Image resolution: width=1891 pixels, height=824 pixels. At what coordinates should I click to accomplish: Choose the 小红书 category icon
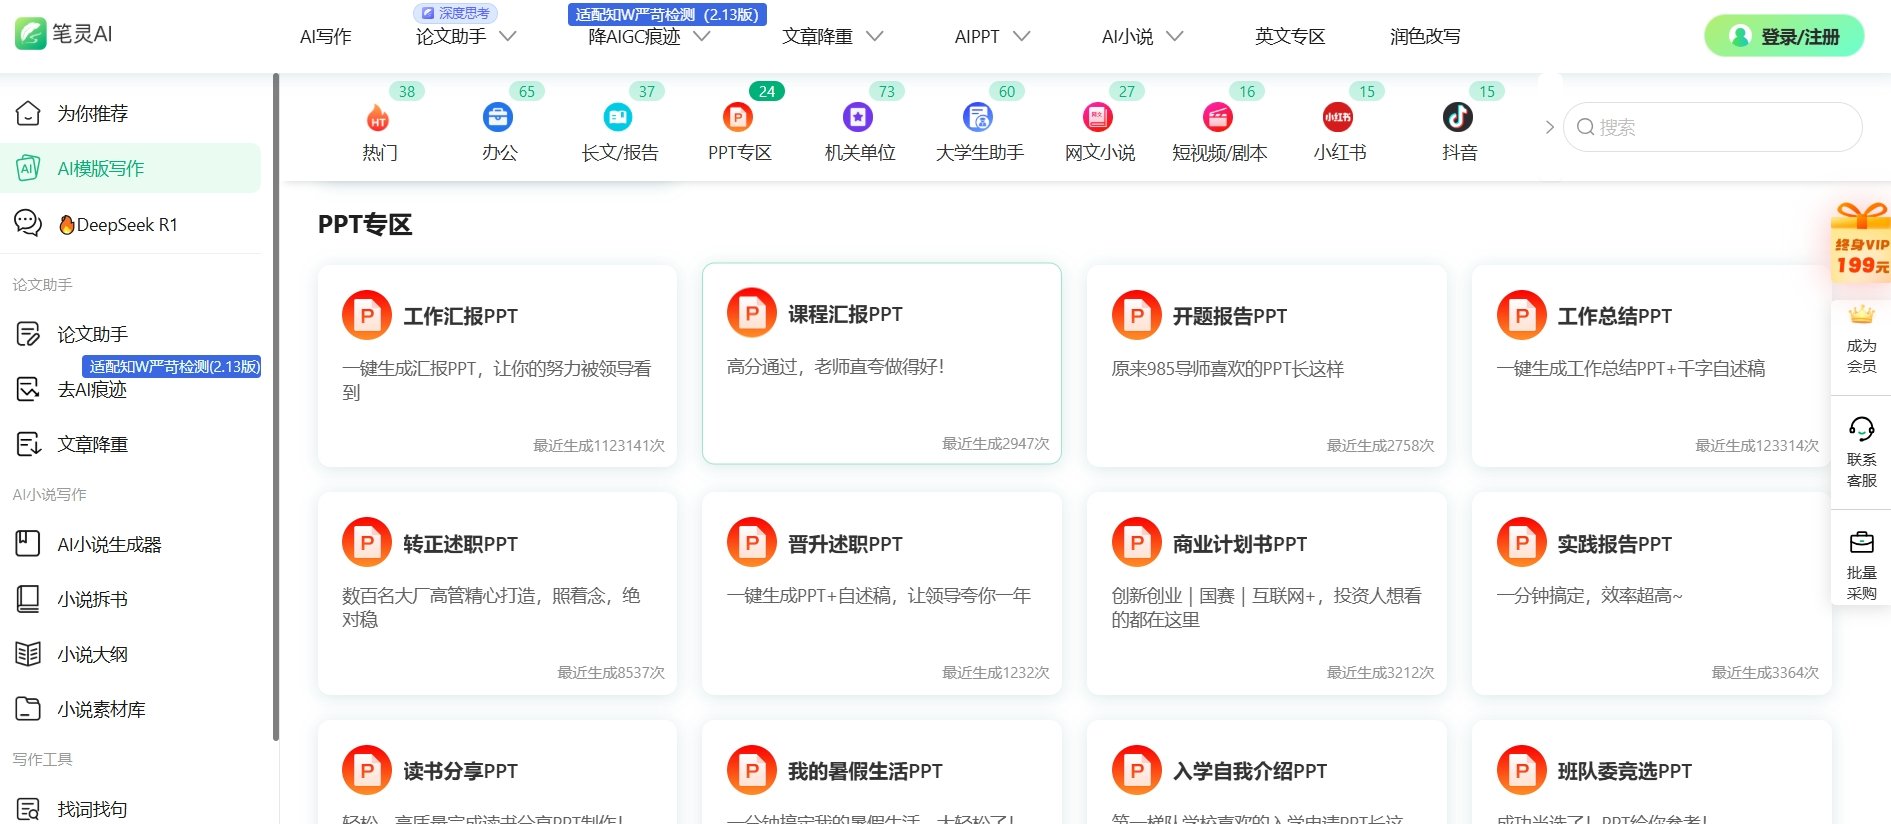[x=1338, y=118]
